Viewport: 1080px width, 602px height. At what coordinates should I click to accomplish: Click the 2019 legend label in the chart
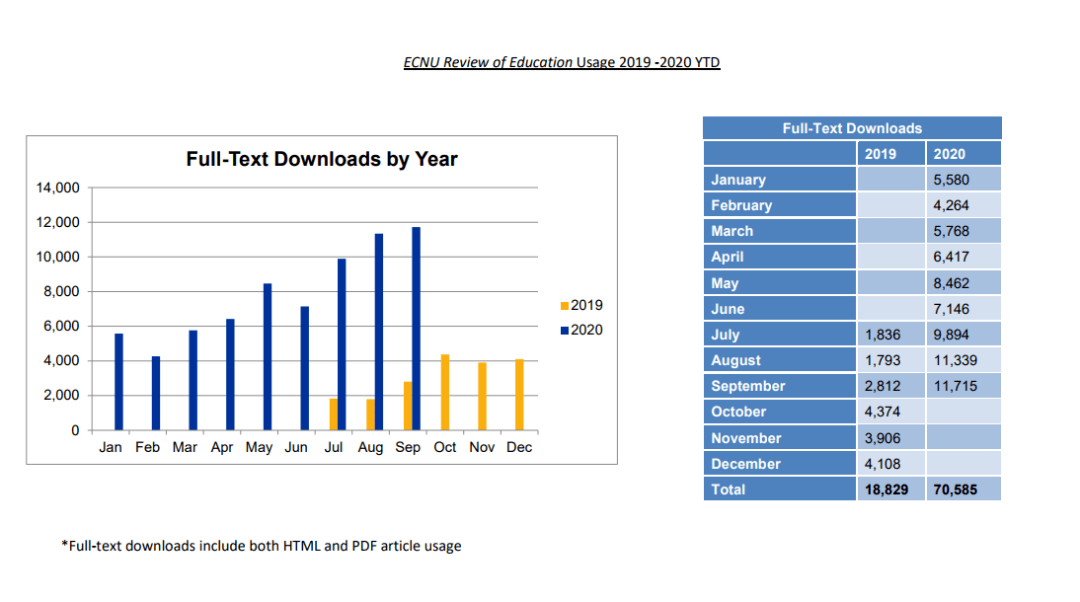pyautogui.click(x=587, y=305)
